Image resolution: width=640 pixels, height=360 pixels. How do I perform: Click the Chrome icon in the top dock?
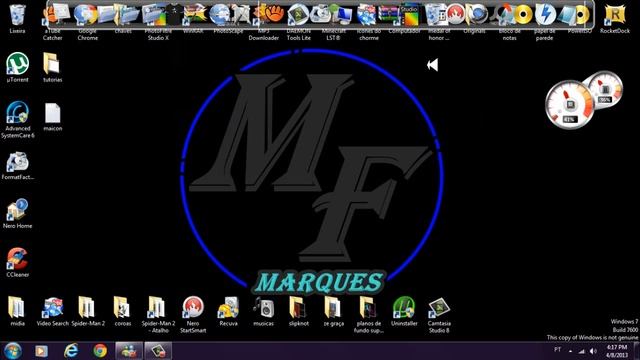pos(85,14)
